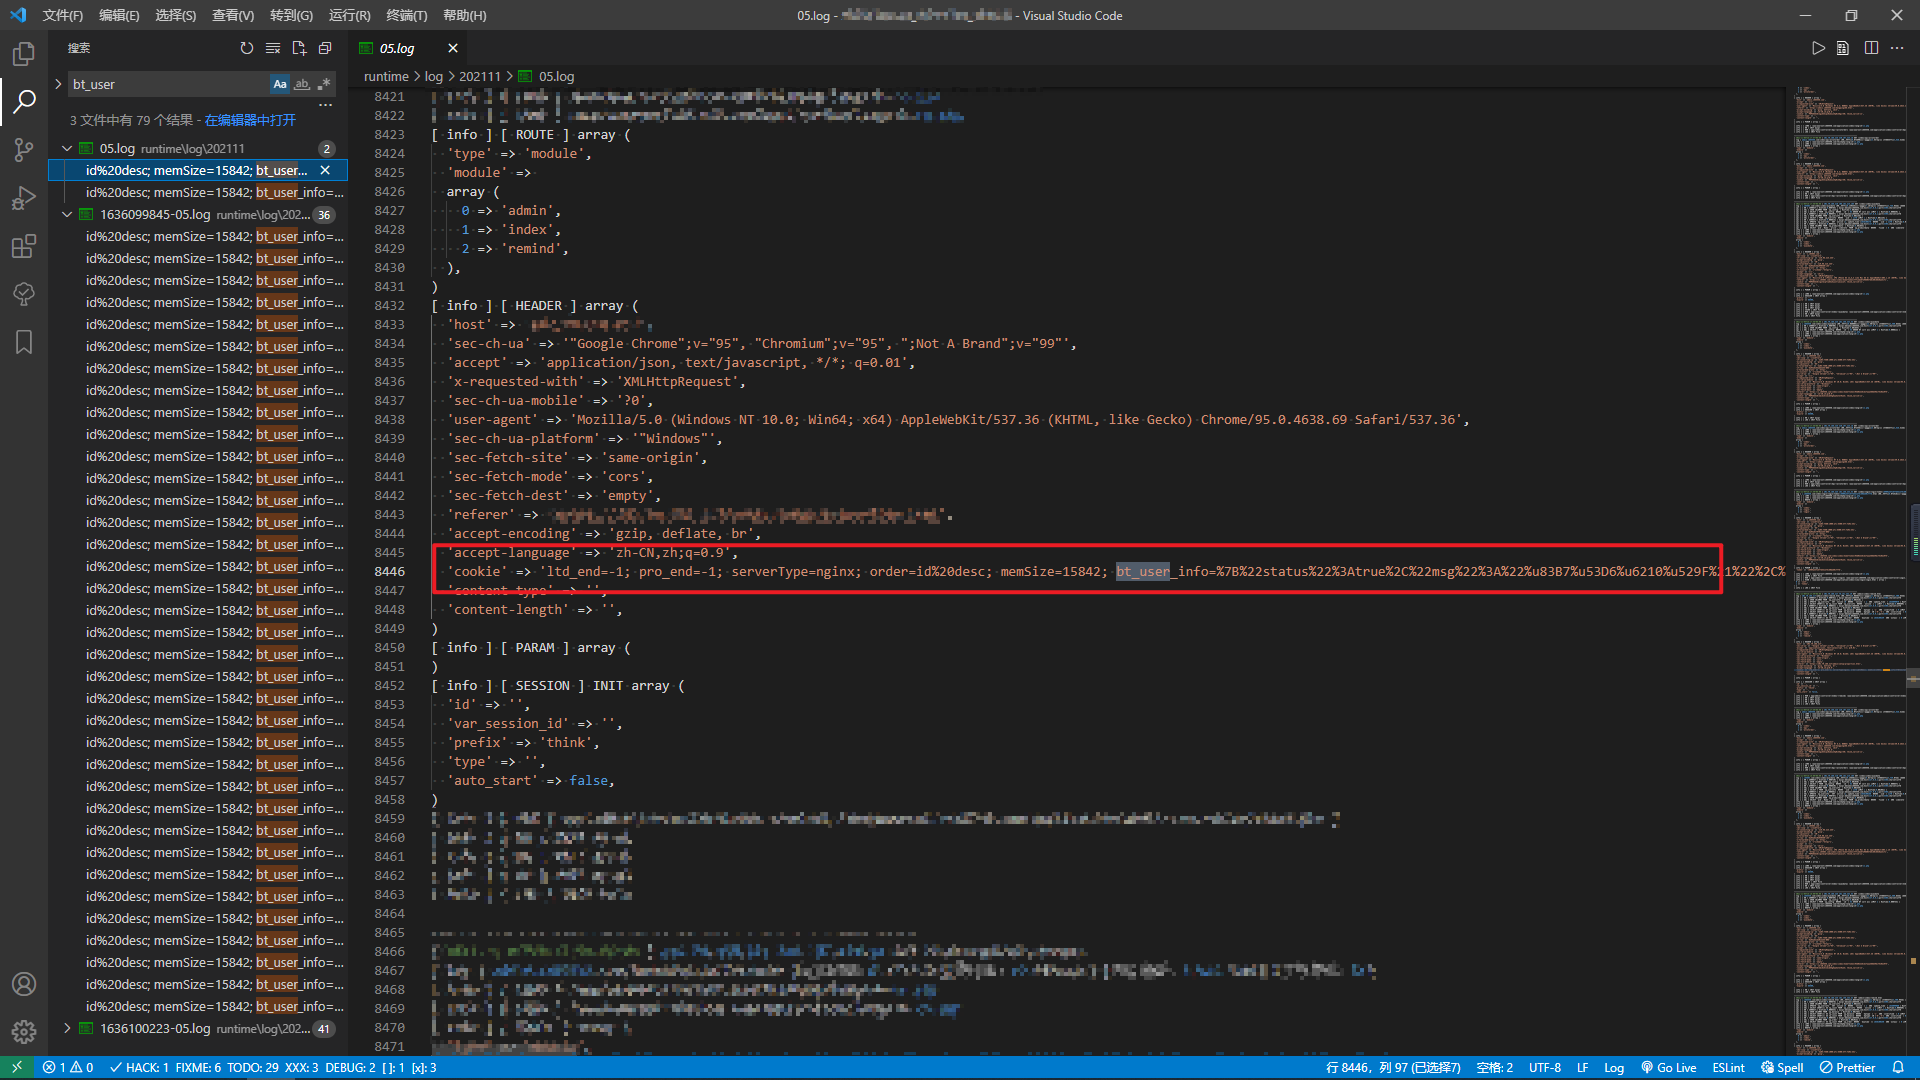
Task: Click in the bt_user search input field
Action: (168, 84)
